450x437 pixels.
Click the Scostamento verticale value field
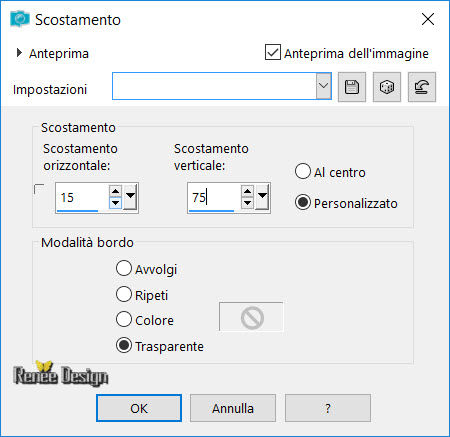(x=214, y=197)
